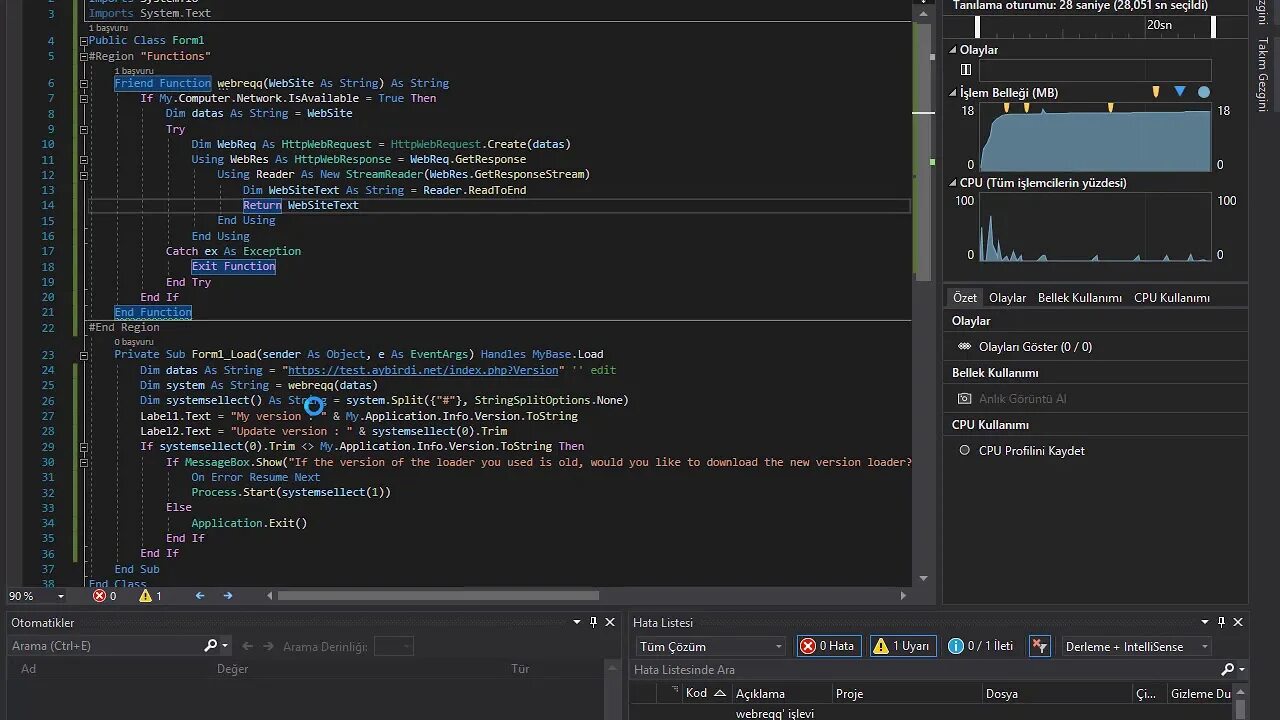Click the 20sn mark on the timeline ruler

click(x=1159, y=25)
